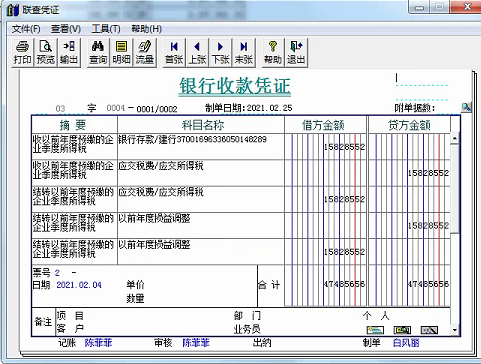
Task: Click the magnifier icon beside 附单据数
Action: 466,107
